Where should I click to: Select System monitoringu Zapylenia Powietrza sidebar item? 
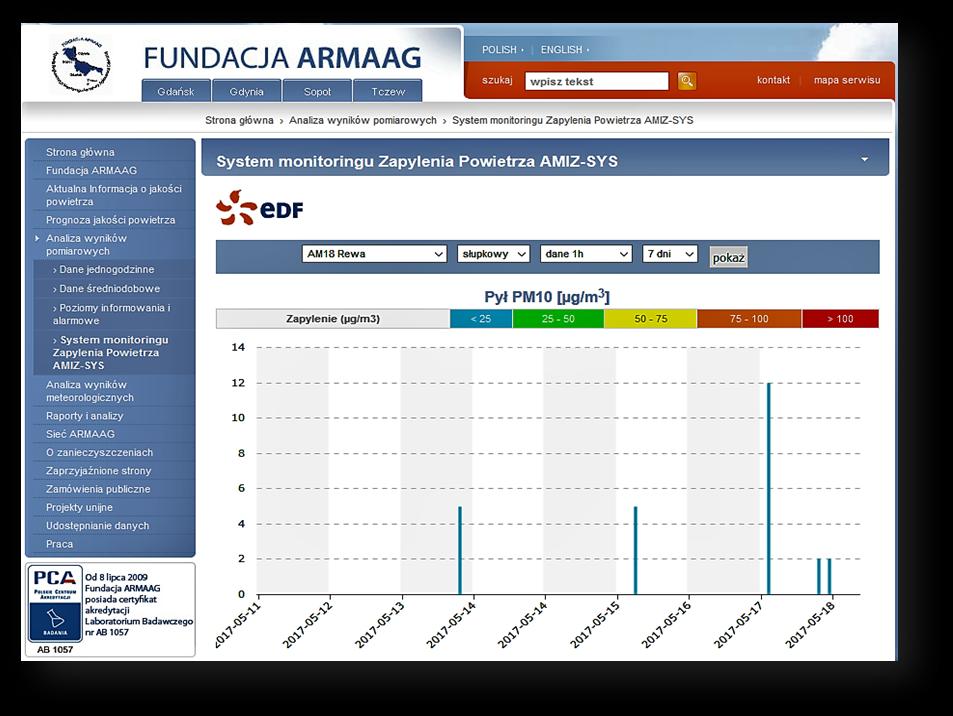(x=111, y=353)
